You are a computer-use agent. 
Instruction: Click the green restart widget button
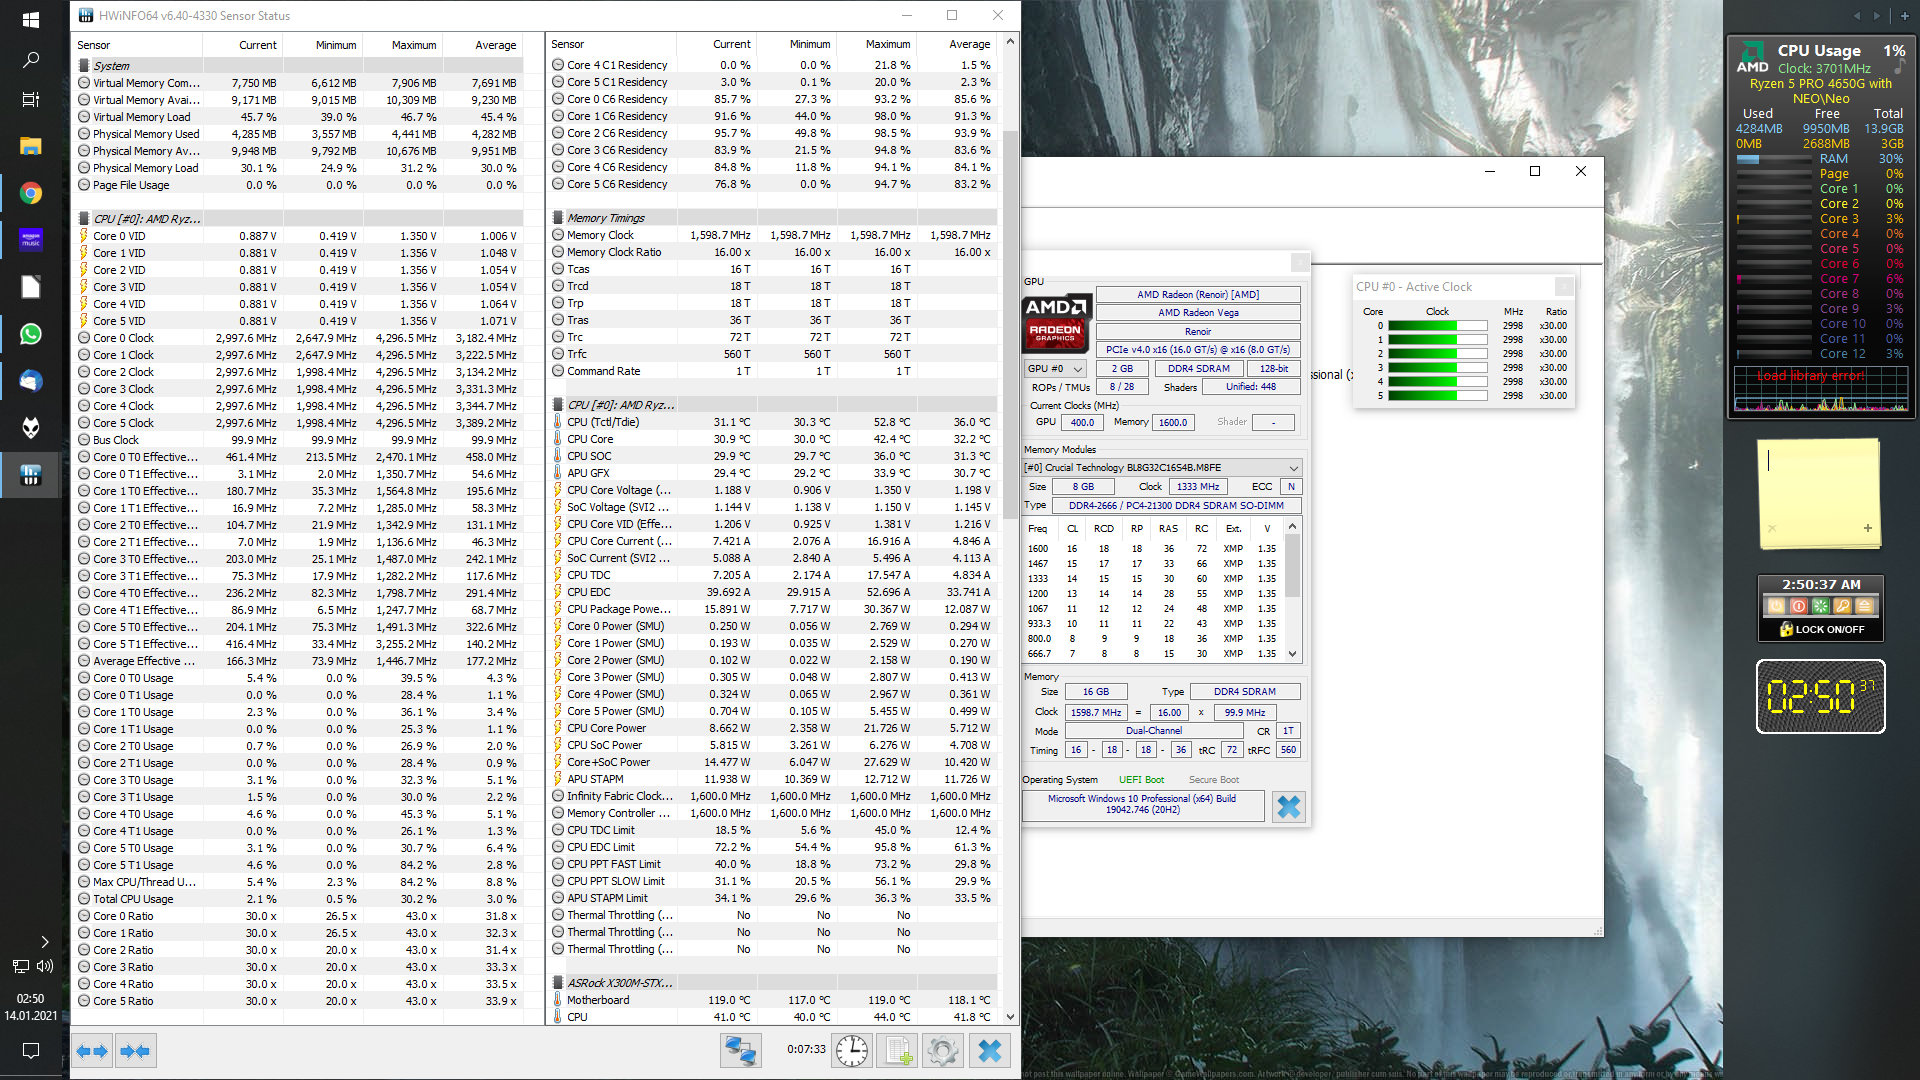point(1820,606)
